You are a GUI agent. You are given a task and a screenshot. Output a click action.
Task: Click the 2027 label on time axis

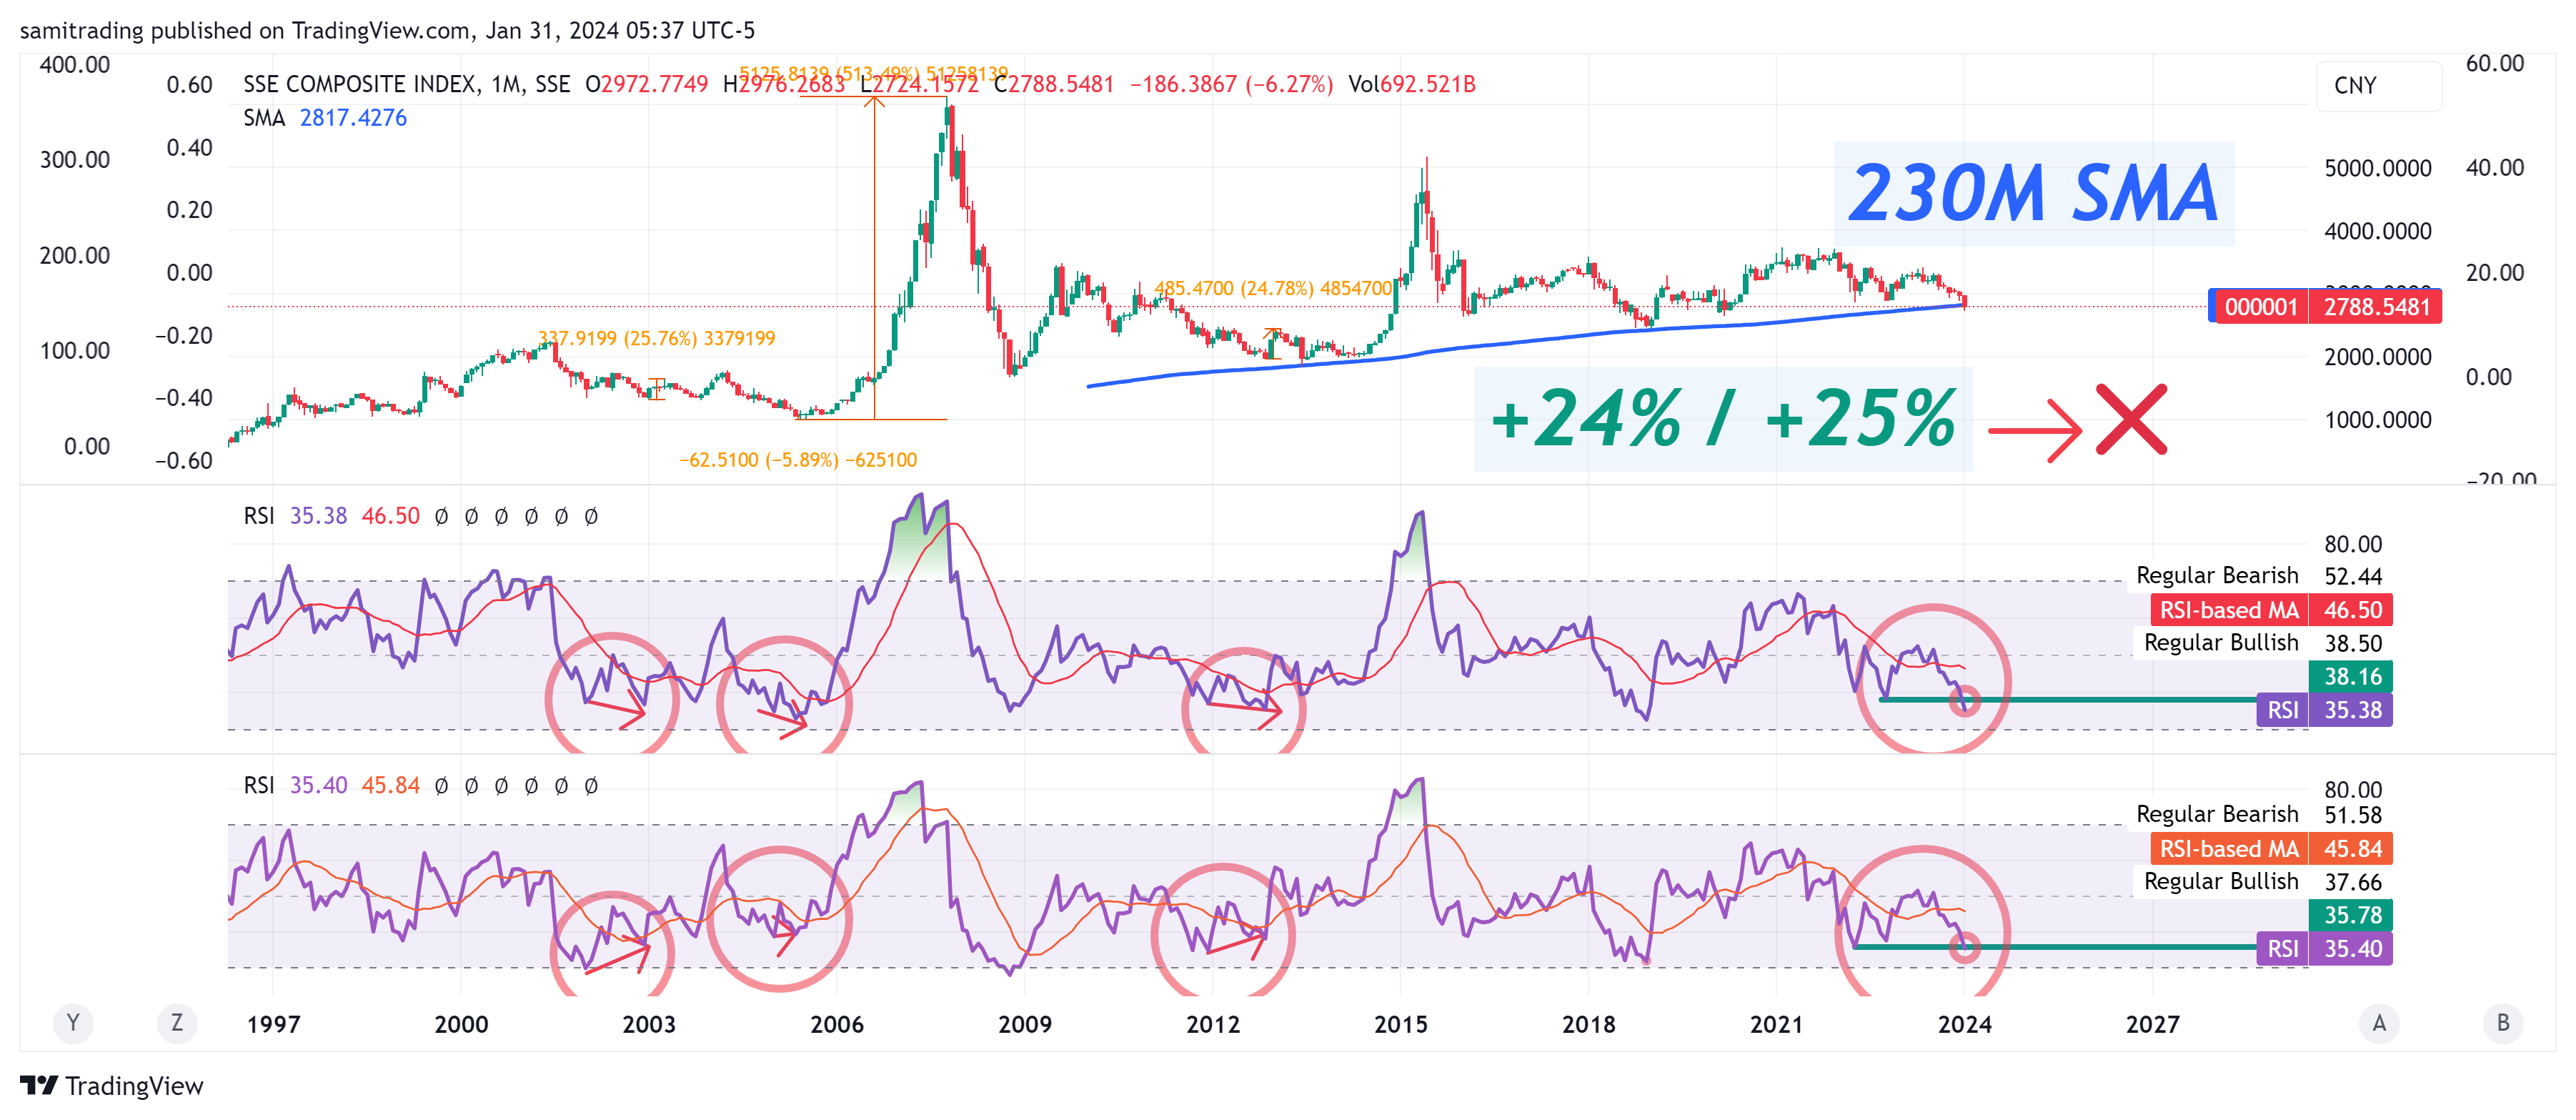pos(2152,1025)
